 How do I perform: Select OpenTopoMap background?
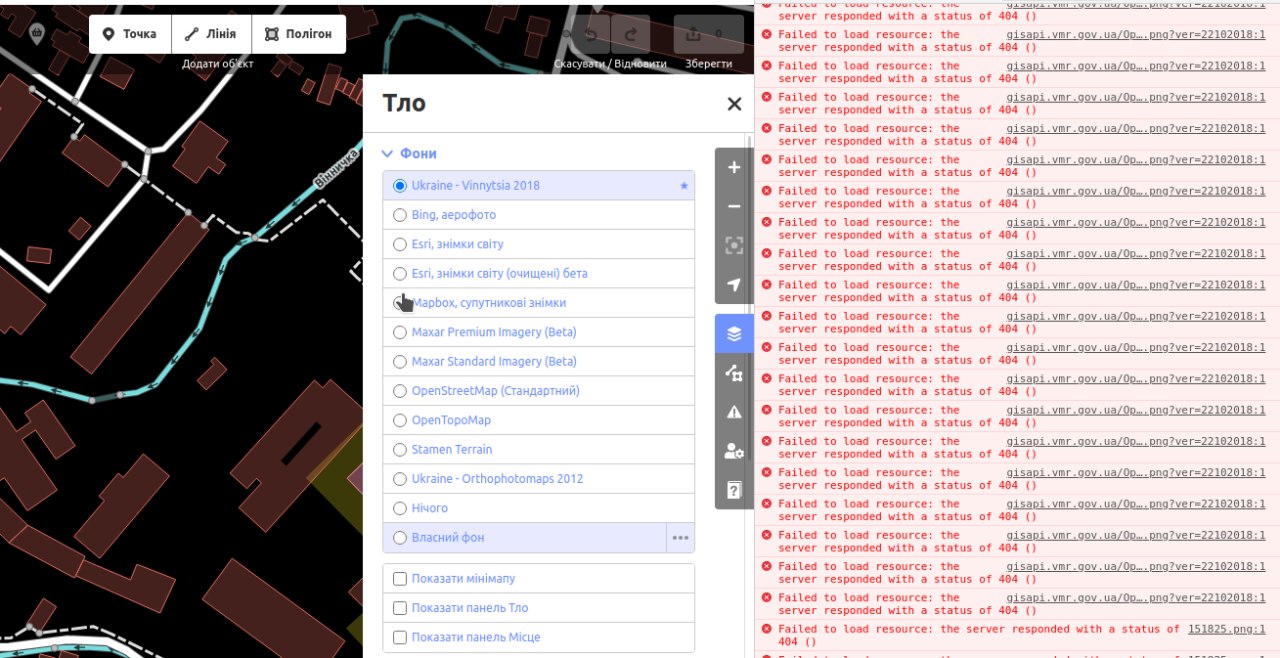(538, 420)
